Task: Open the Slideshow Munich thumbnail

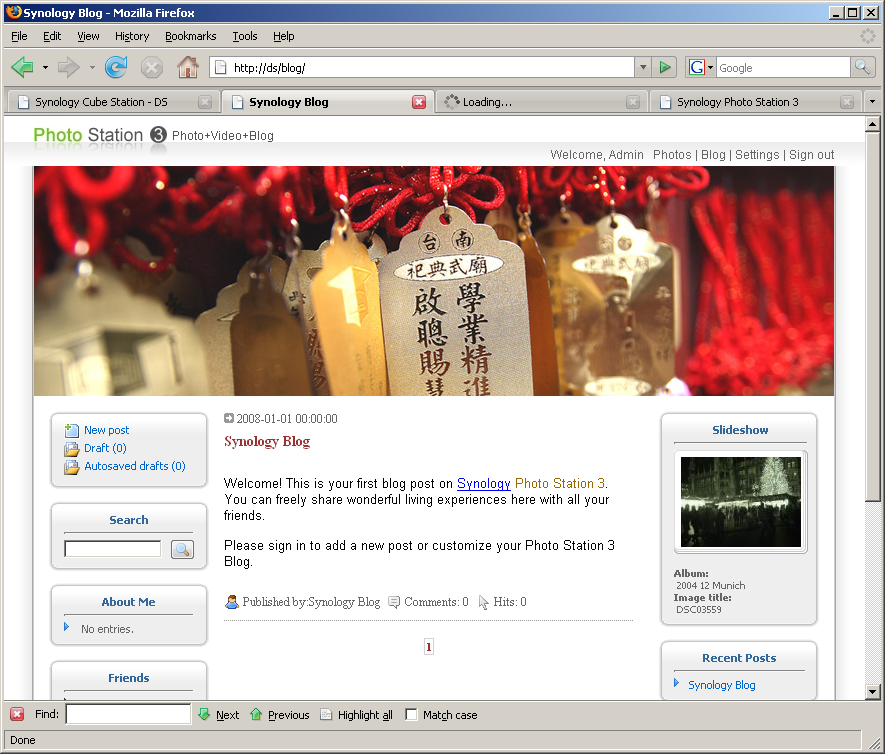Action: (741, 502)
